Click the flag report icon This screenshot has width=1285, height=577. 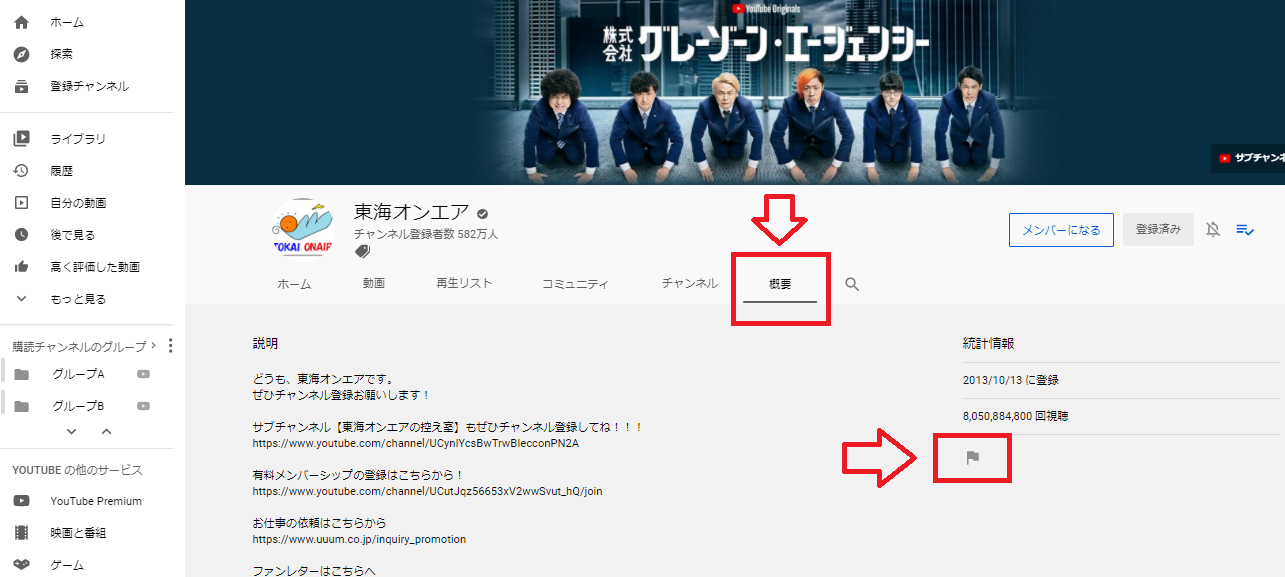coord(972,458)
